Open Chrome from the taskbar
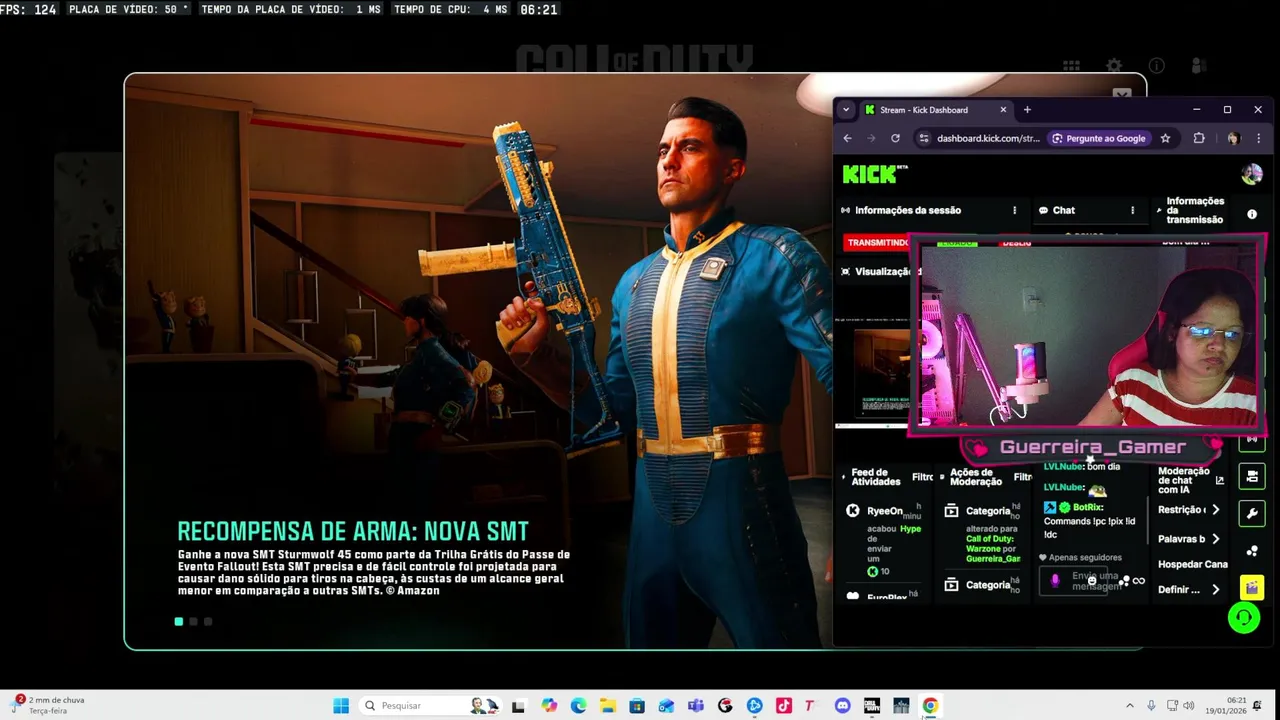Viewport: 1280px width, 720px height. point(930,706)
